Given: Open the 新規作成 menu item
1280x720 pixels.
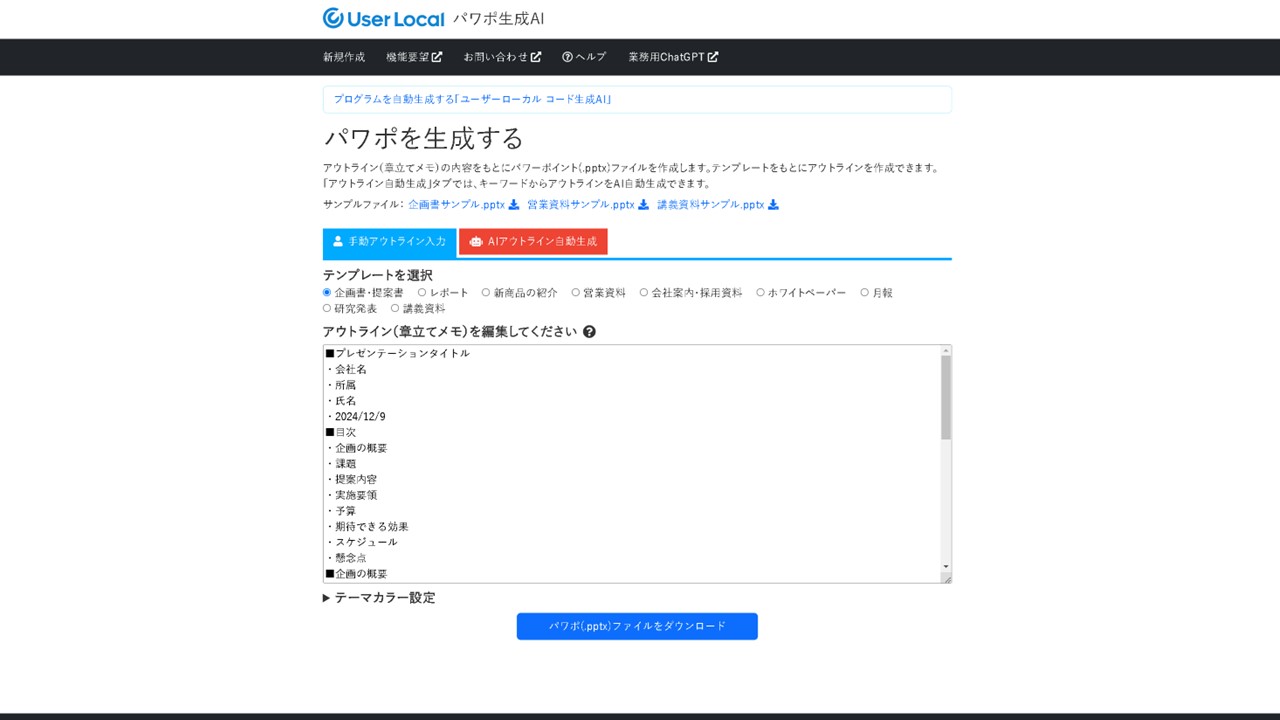Looking at the screenshot, I should coord(342,57).
